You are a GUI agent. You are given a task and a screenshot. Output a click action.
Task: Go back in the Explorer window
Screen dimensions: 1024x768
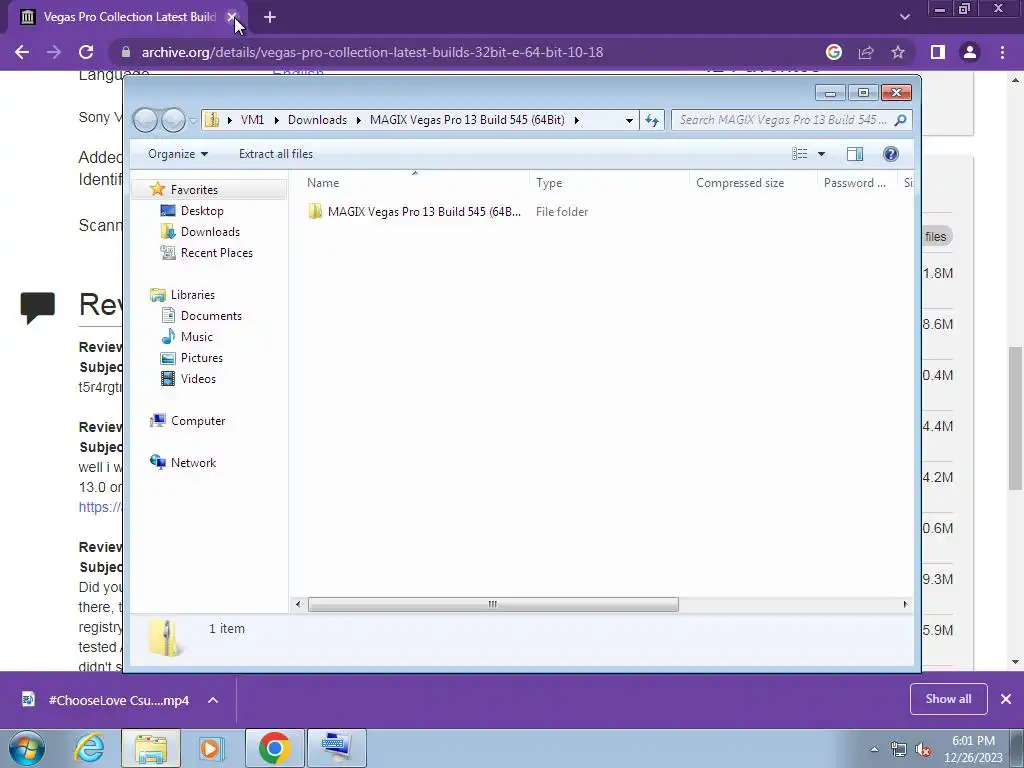pyautogui.click(x=145, y=120)
